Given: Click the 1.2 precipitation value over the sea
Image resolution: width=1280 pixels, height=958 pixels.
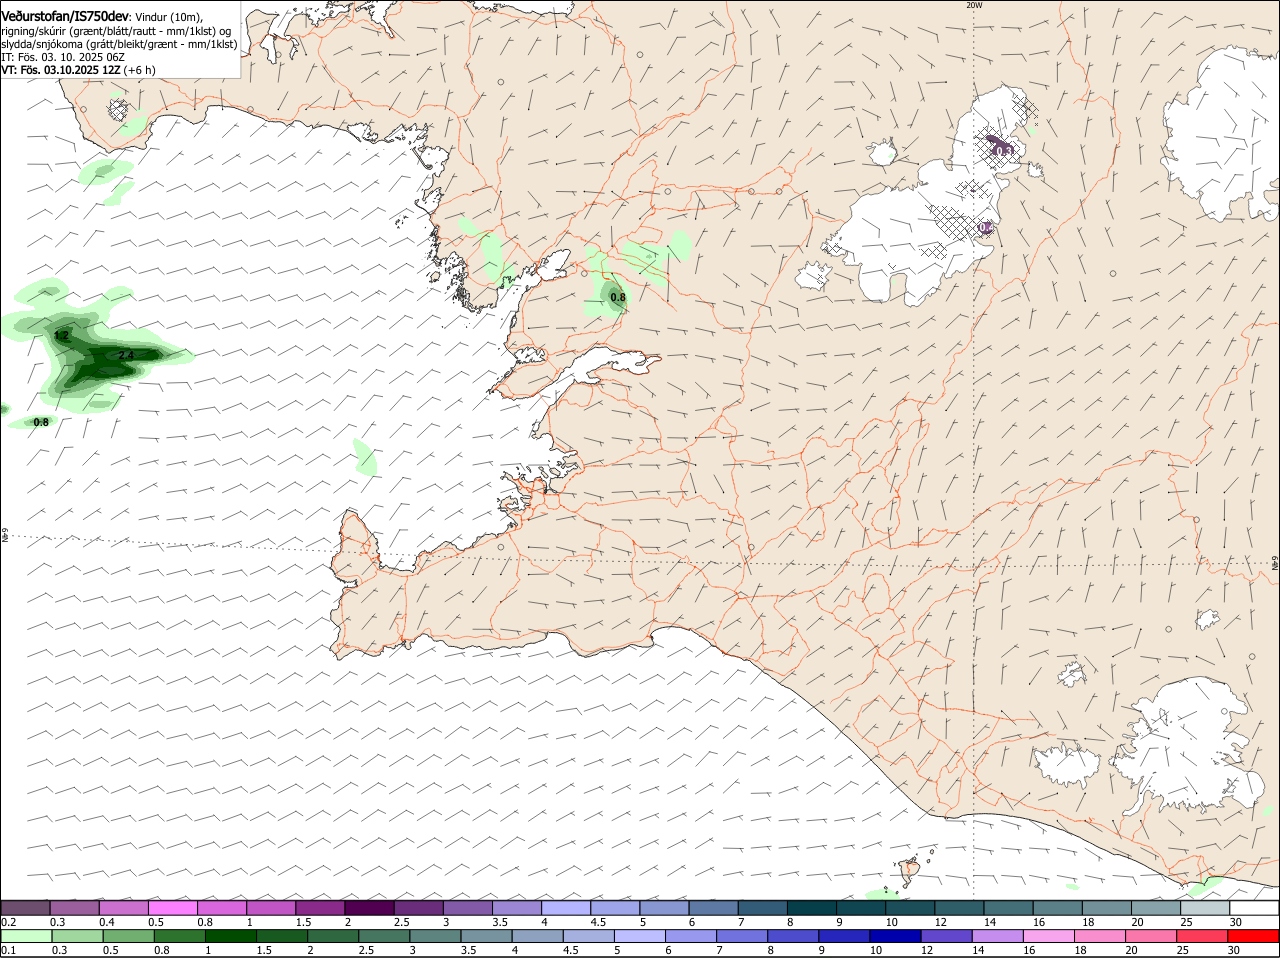Looking at the screenshot, I should 62,335.
